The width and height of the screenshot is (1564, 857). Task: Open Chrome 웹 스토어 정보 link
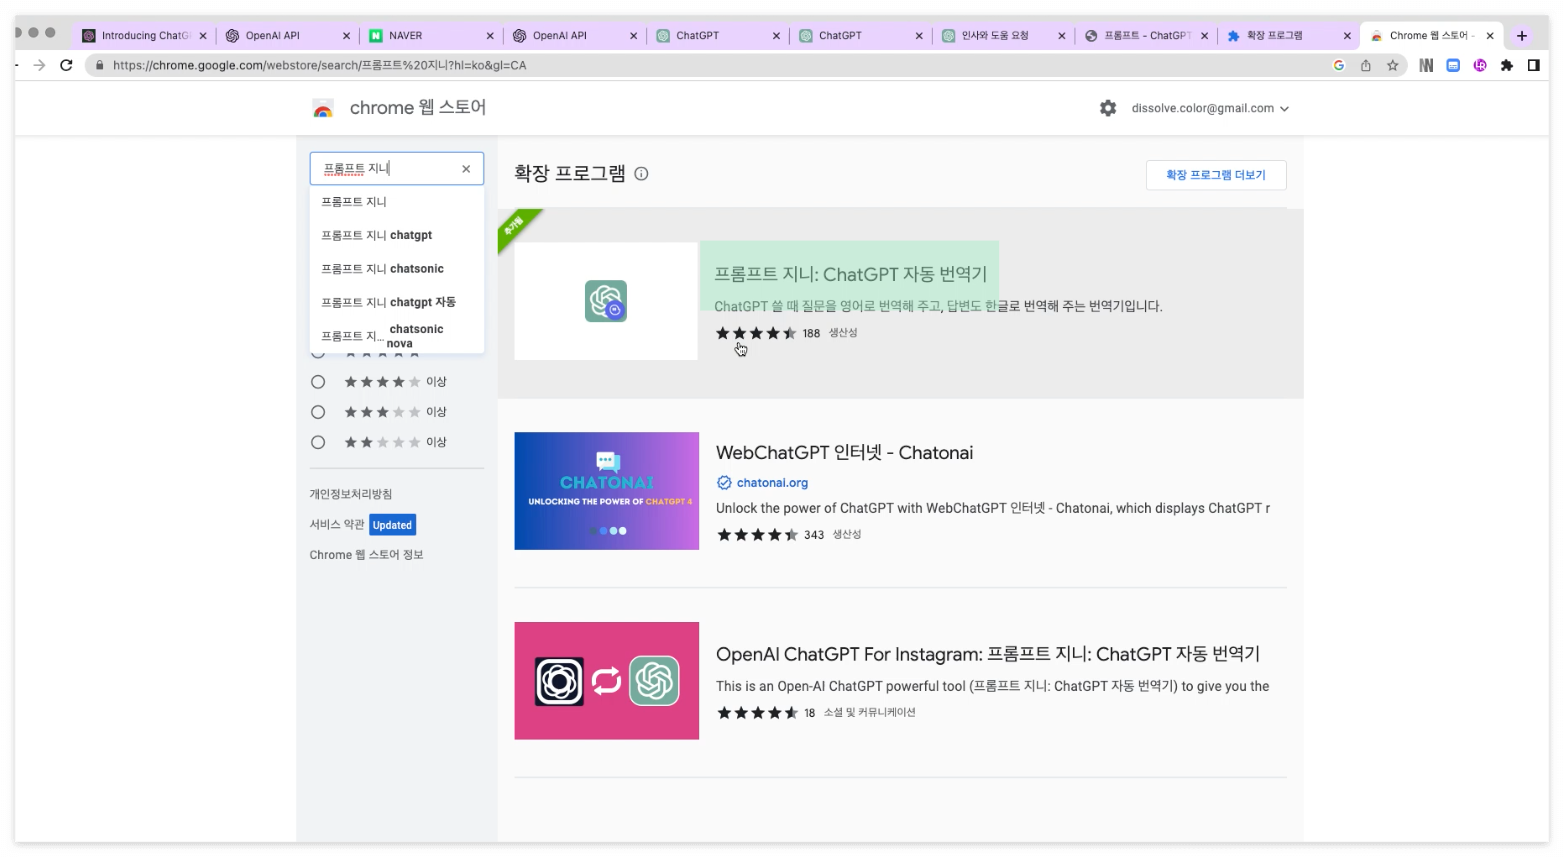366,555
